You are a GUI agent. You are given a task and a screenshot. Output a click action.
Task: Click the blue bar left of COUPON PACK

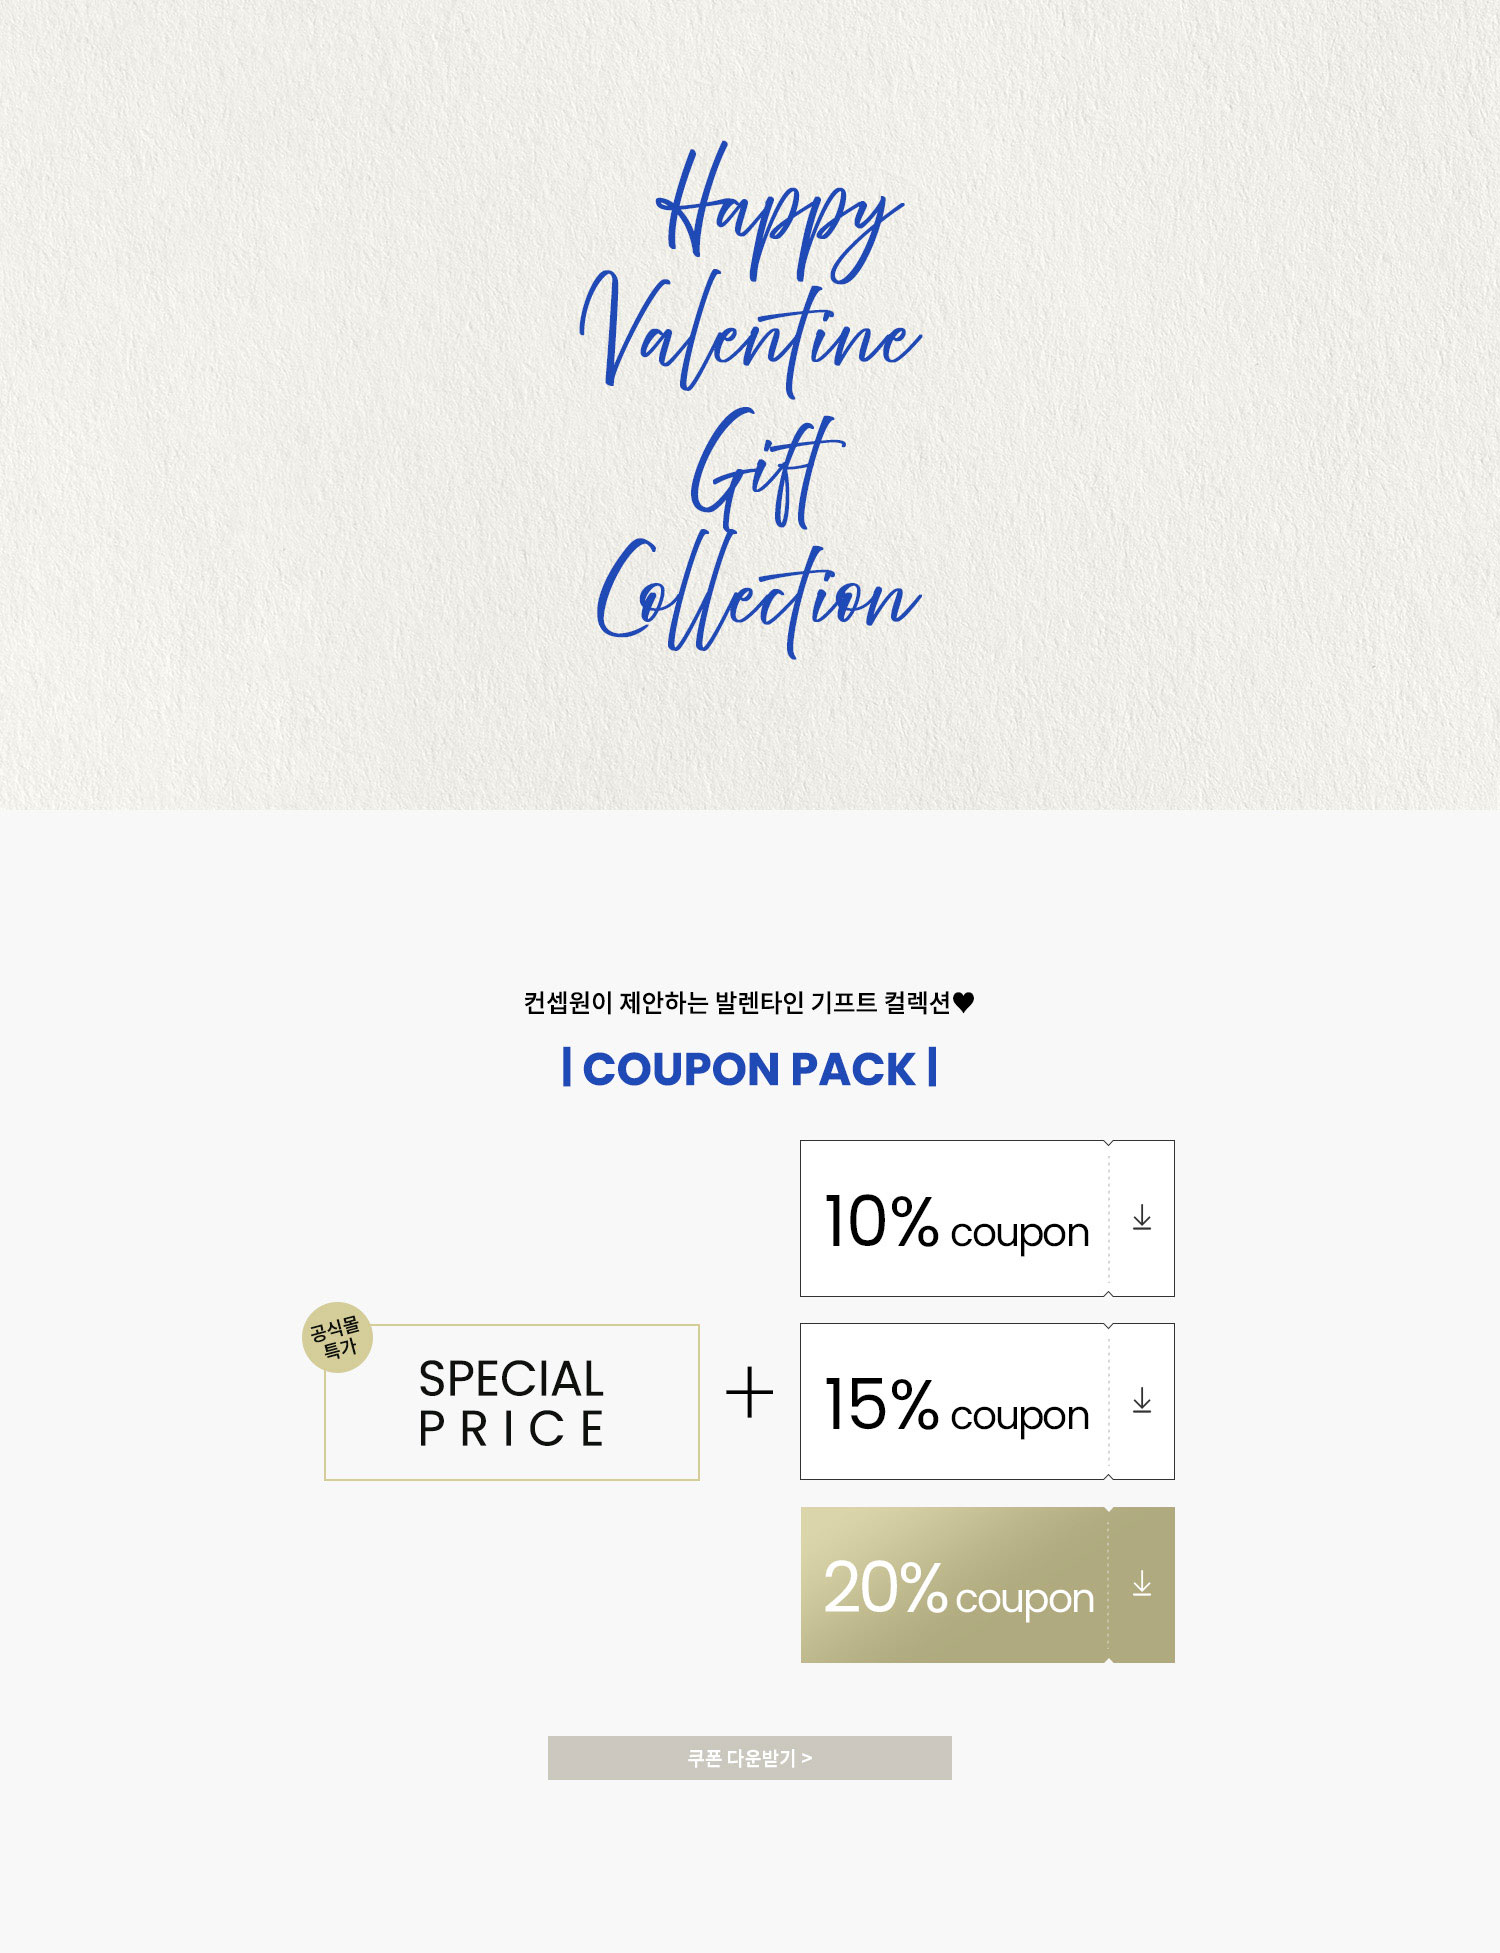(567, 1067)
